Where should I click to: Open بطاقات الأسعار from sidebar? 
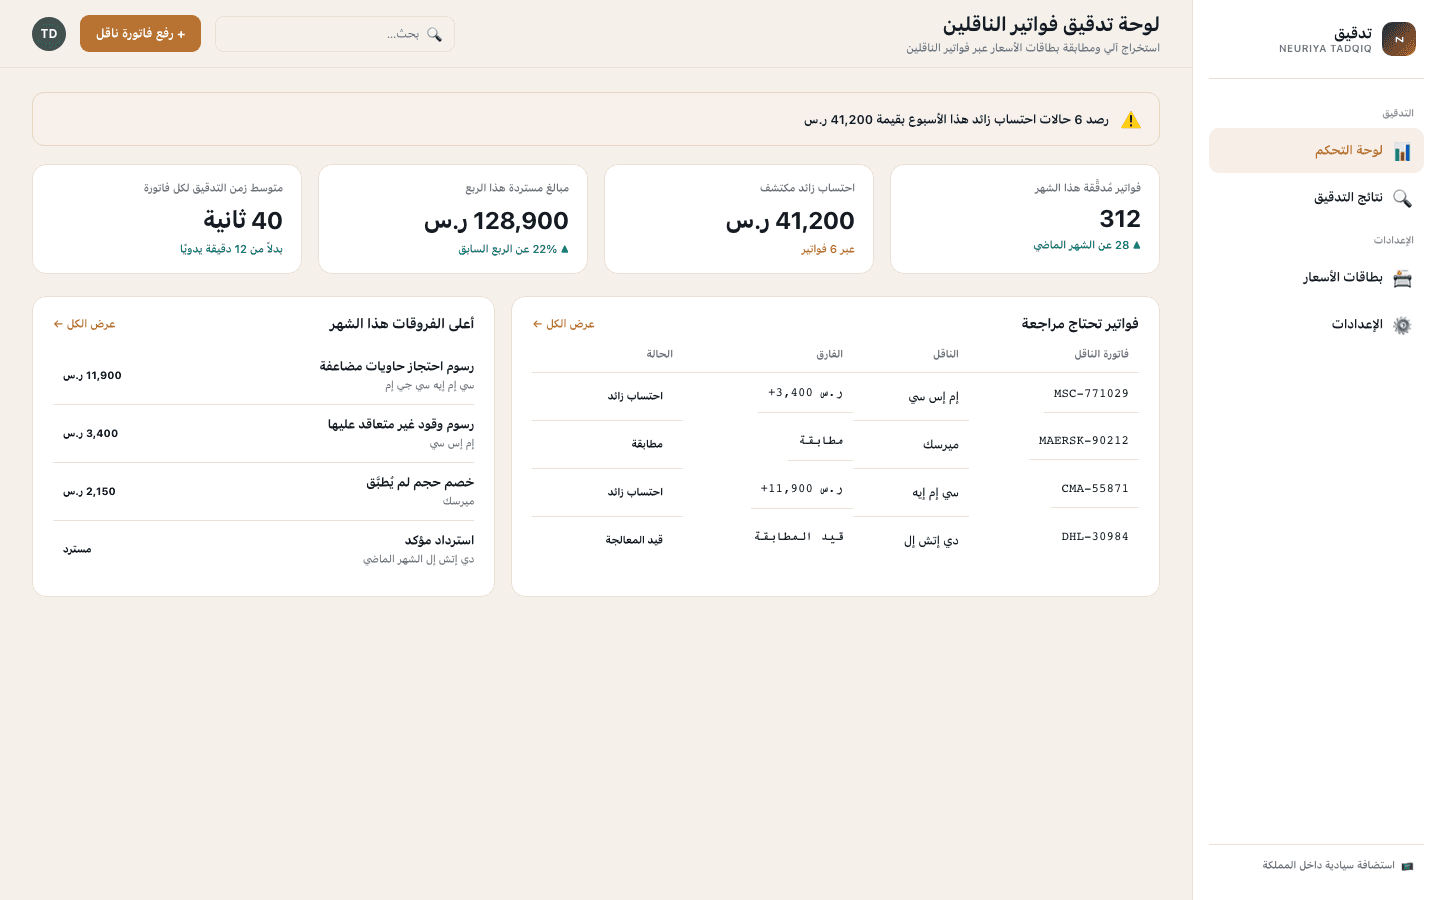point(1316,278)
